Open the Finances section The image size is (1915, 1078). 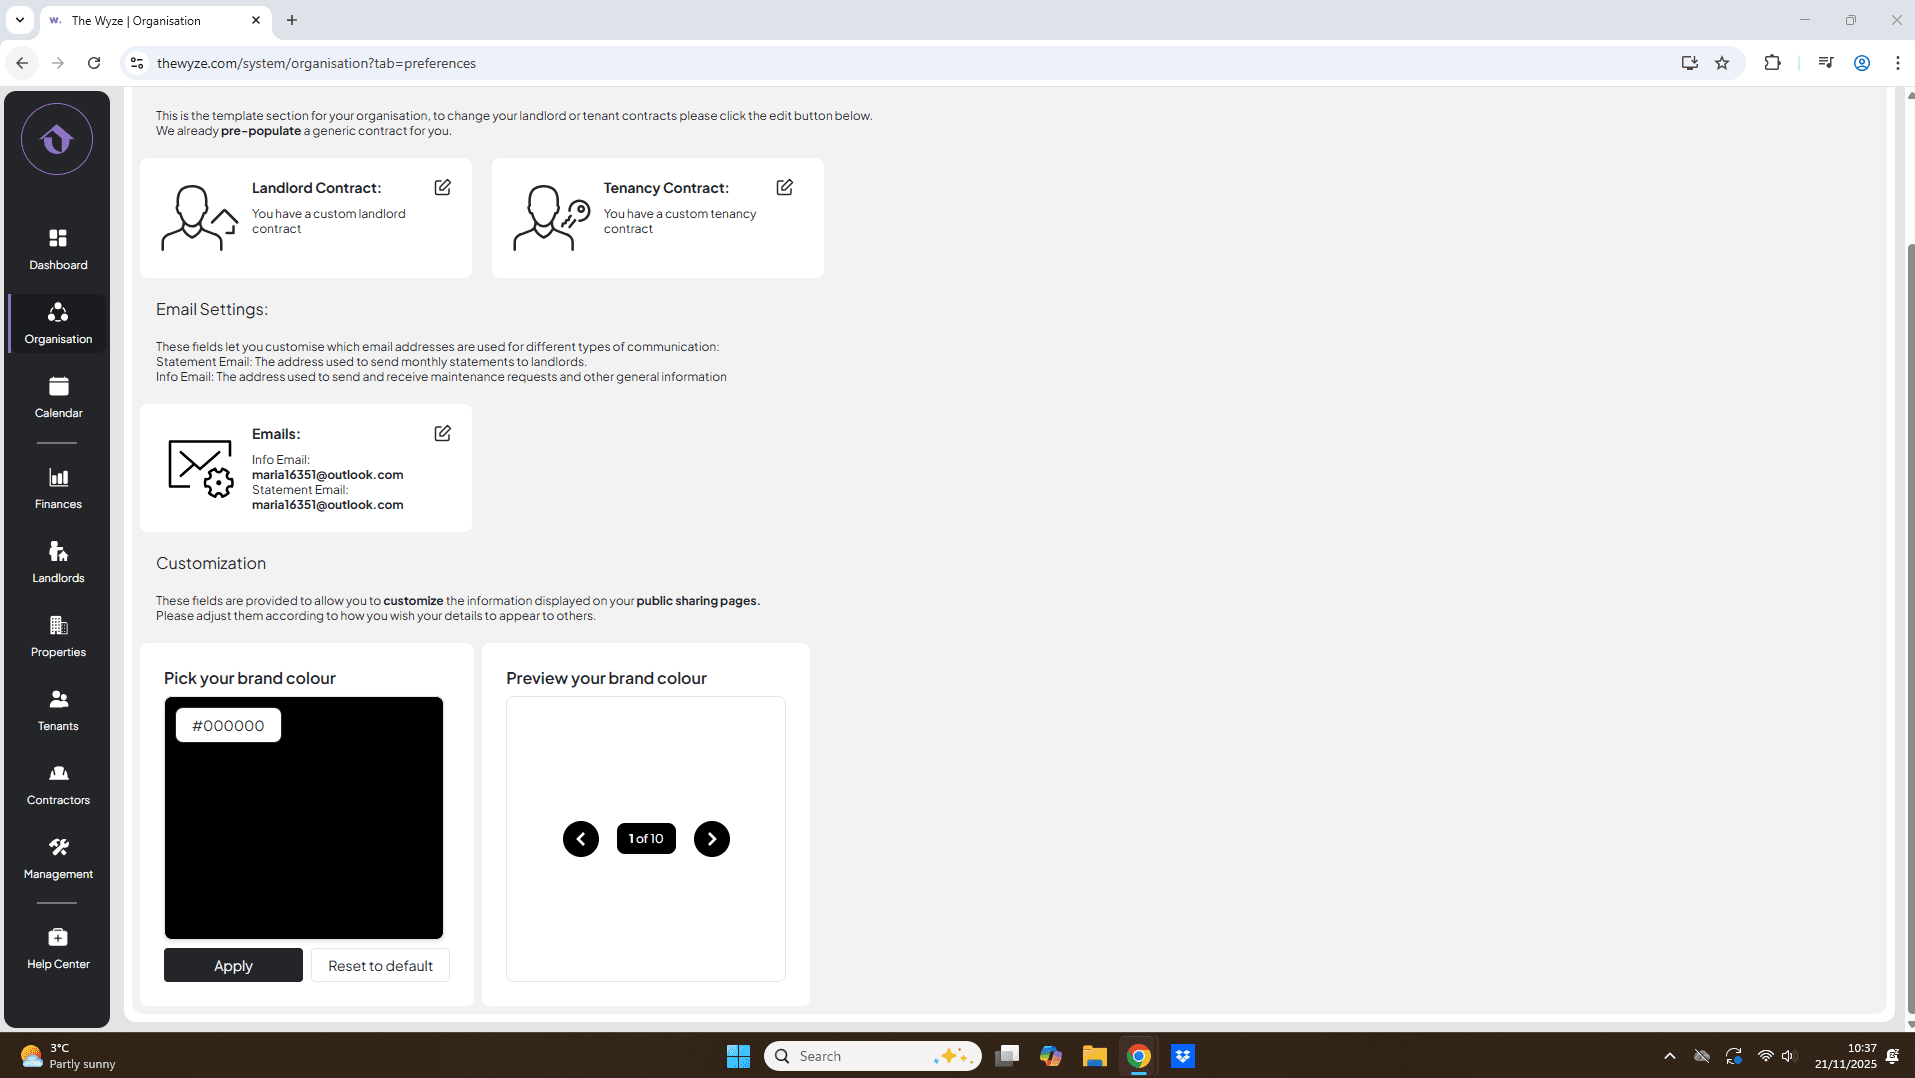57,488
